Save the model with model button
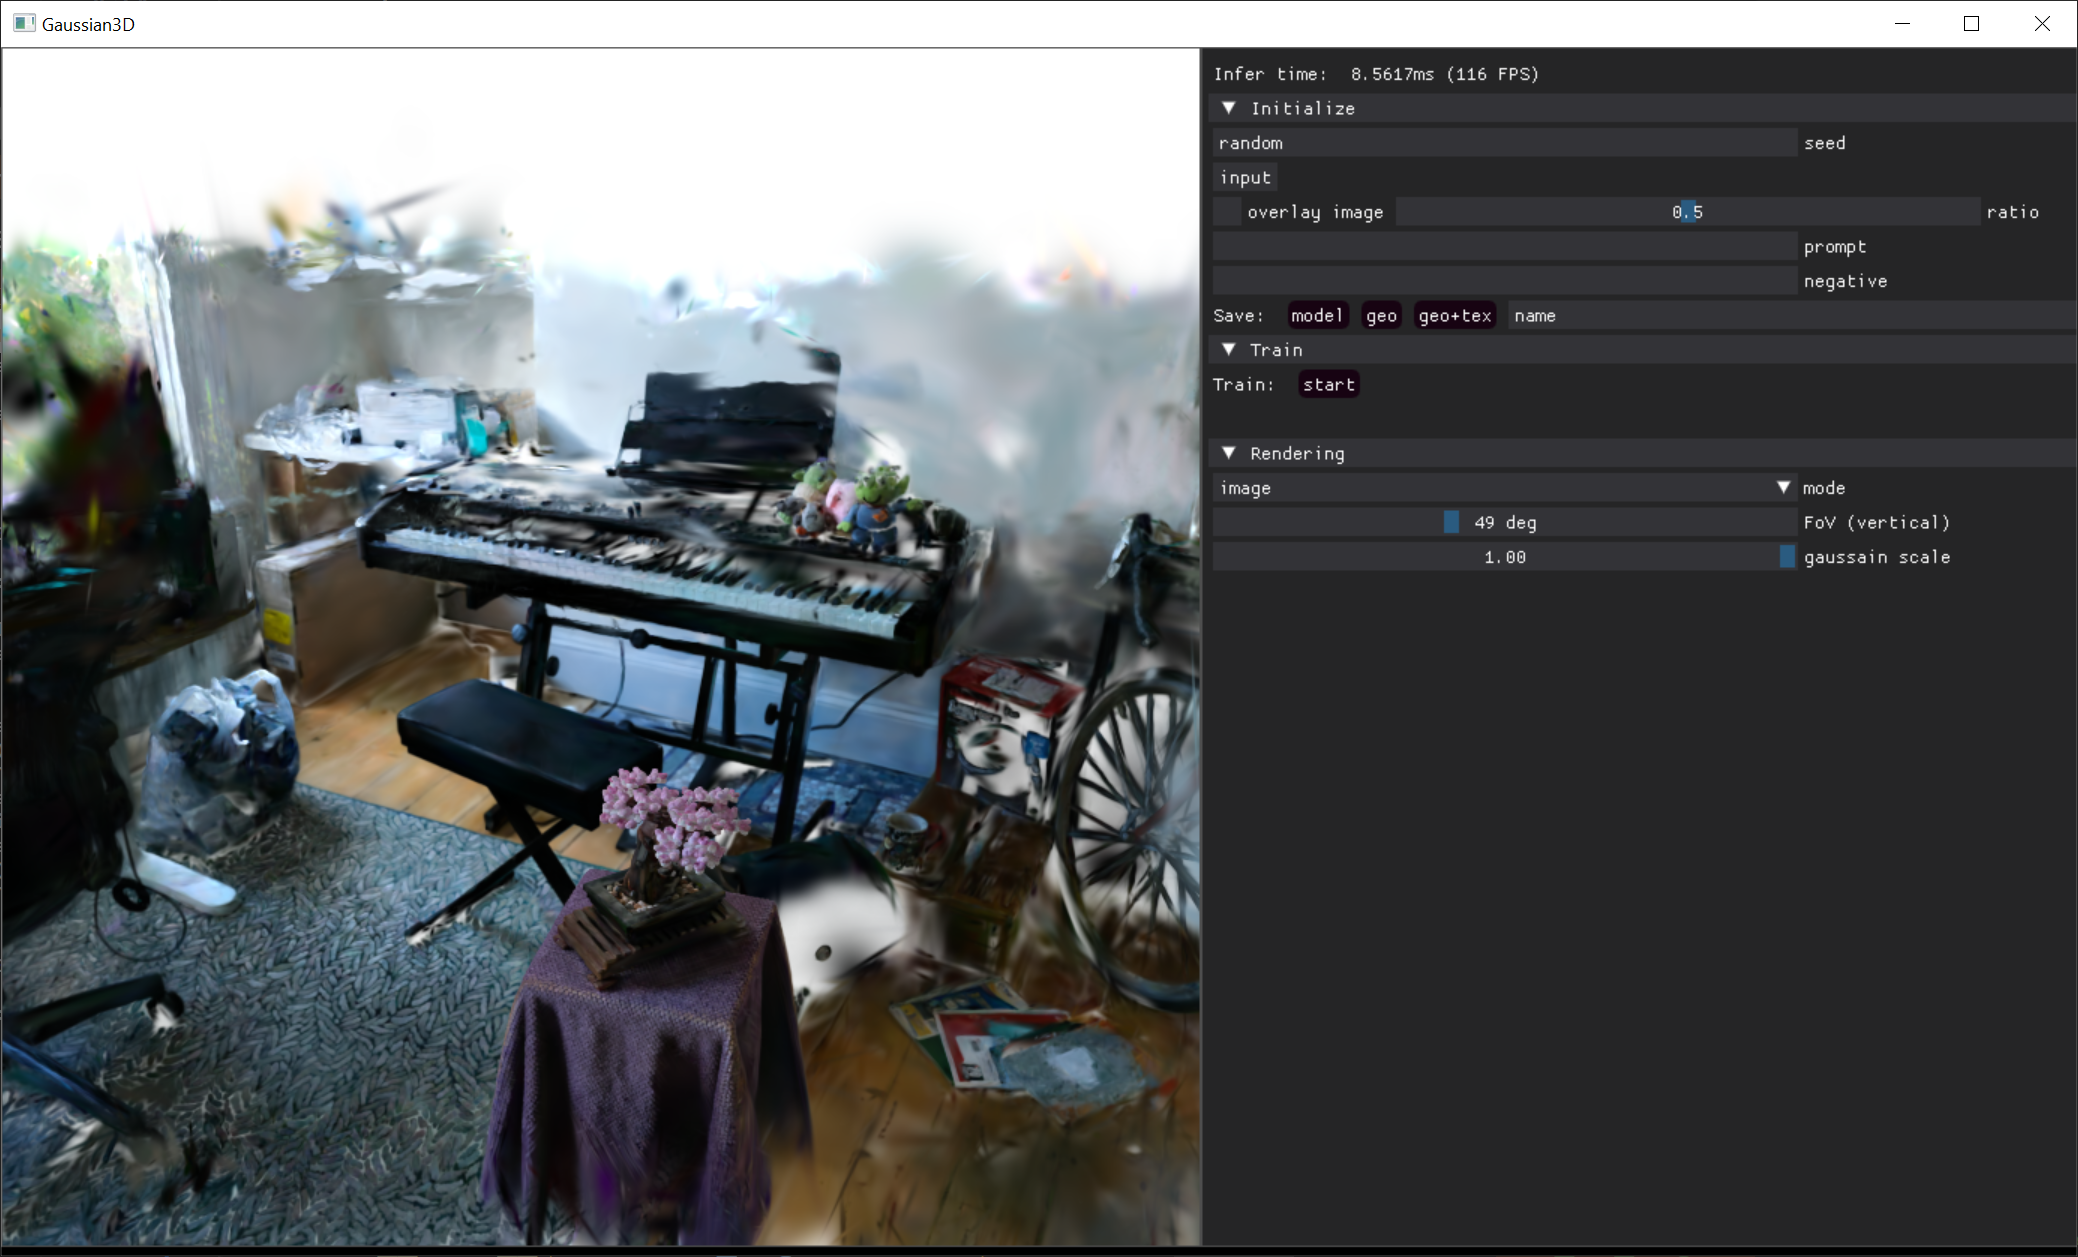 1316,316
